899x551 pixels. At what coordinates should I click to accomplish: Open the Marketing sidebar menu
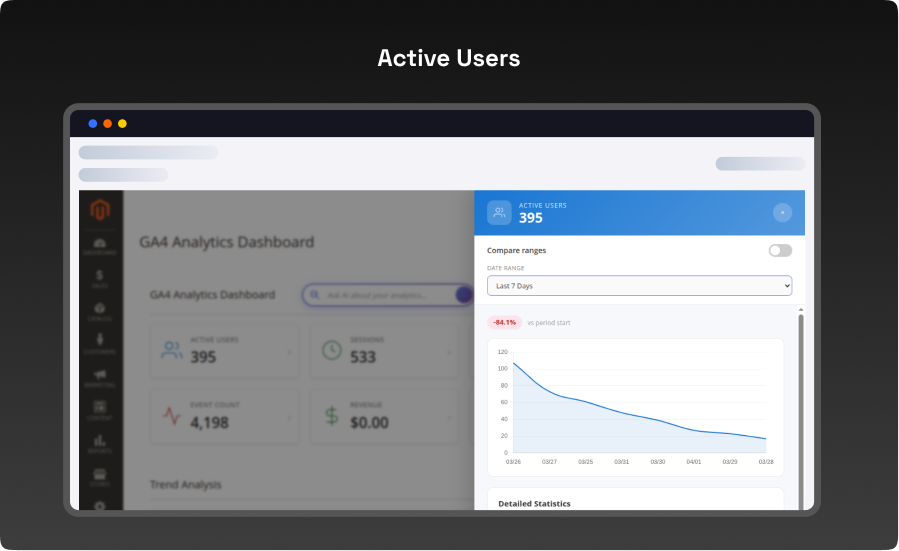point(100,377)
